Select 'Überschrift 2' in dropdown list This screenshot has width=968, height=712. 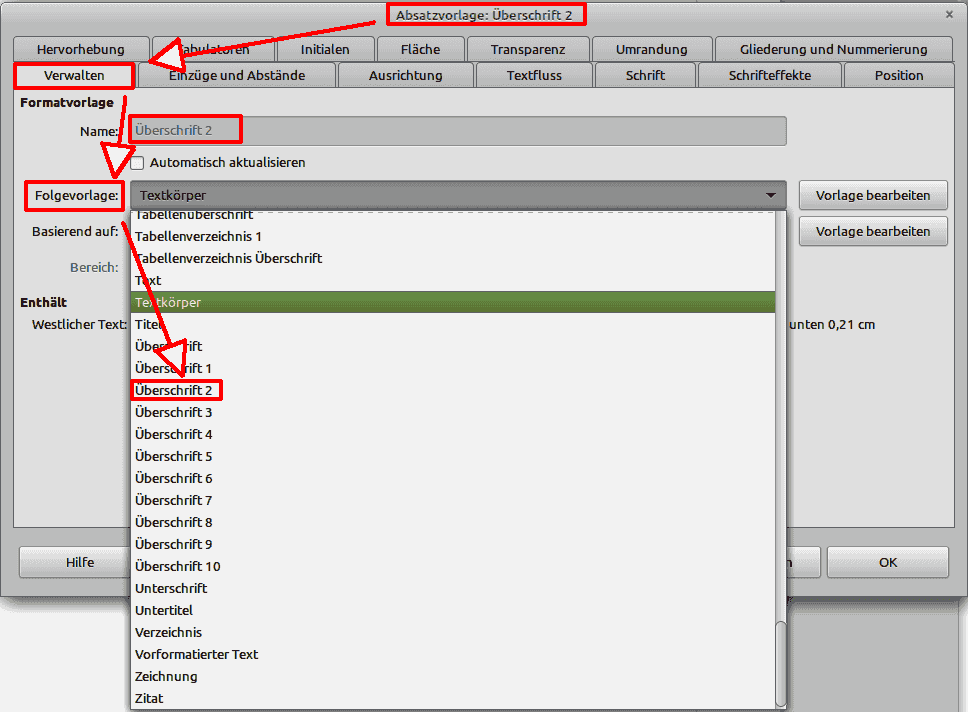tap(174, 390)
